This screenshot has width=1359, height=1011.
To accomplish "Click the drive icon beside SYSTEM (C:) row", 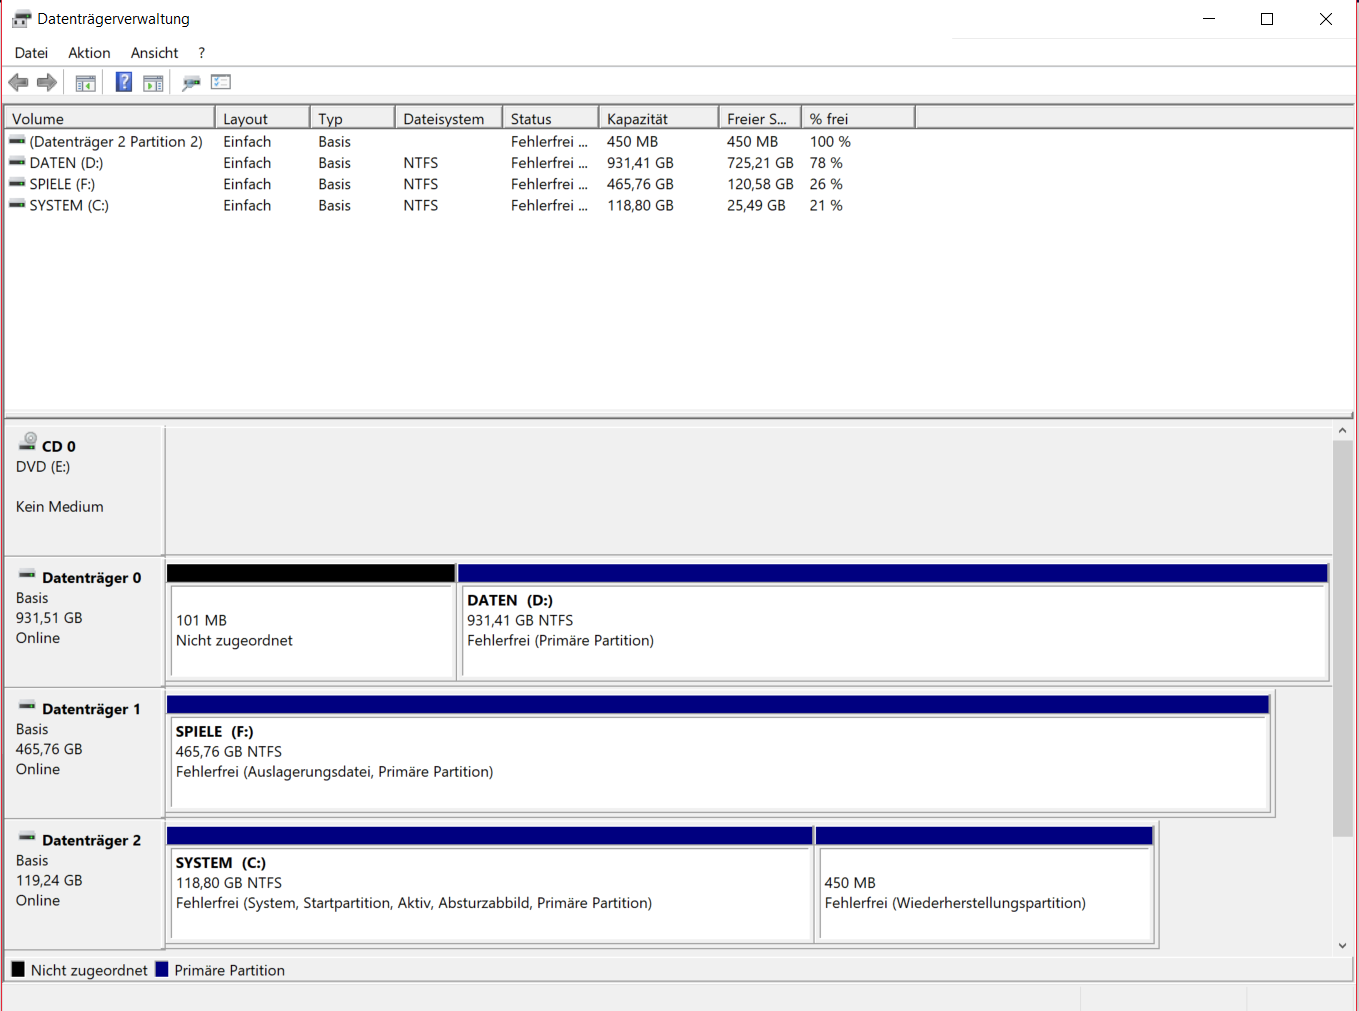I will pos(17,204).
